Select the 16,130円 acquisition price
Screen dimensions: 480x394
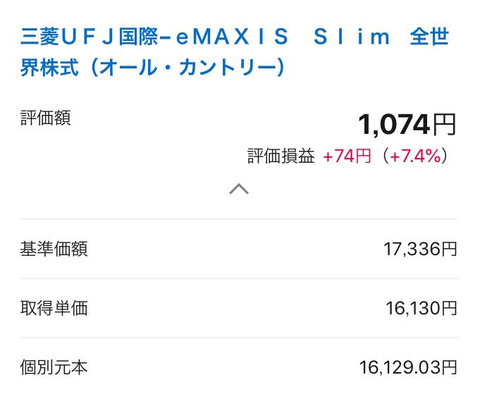[x=421, y=308]
